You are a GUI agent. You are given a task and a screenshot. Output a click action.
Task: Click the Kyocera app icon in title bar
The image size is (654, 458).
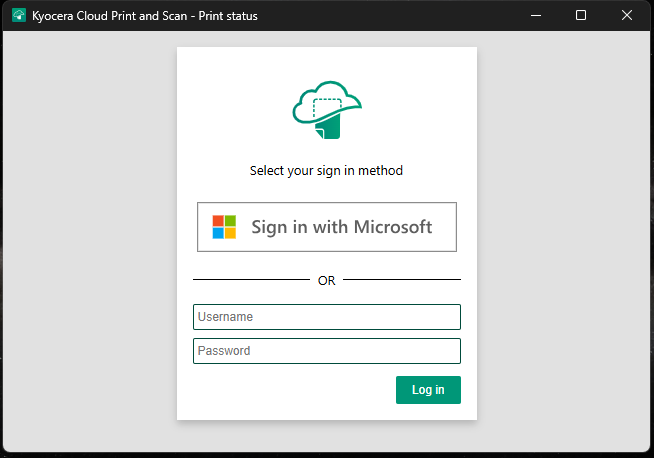point(18,16)
